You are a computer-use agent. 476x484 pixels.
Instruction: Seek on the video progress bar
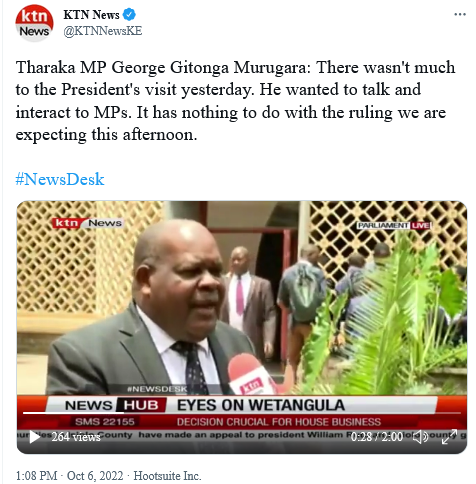(x=242, y=413)
